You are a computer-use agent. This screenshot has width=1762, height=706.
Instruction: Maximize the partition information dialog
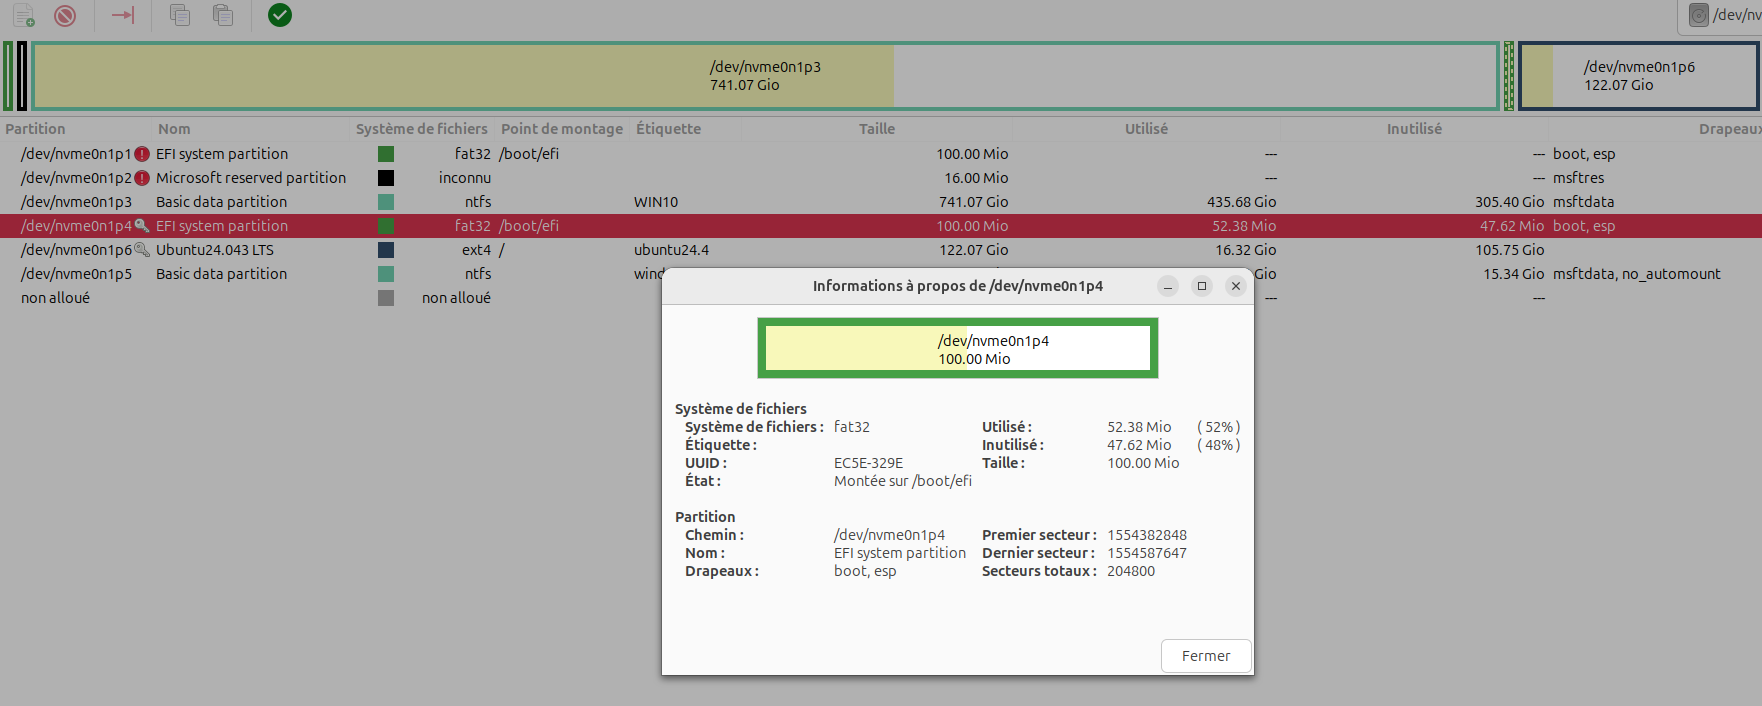click(x=1202, y=286)
